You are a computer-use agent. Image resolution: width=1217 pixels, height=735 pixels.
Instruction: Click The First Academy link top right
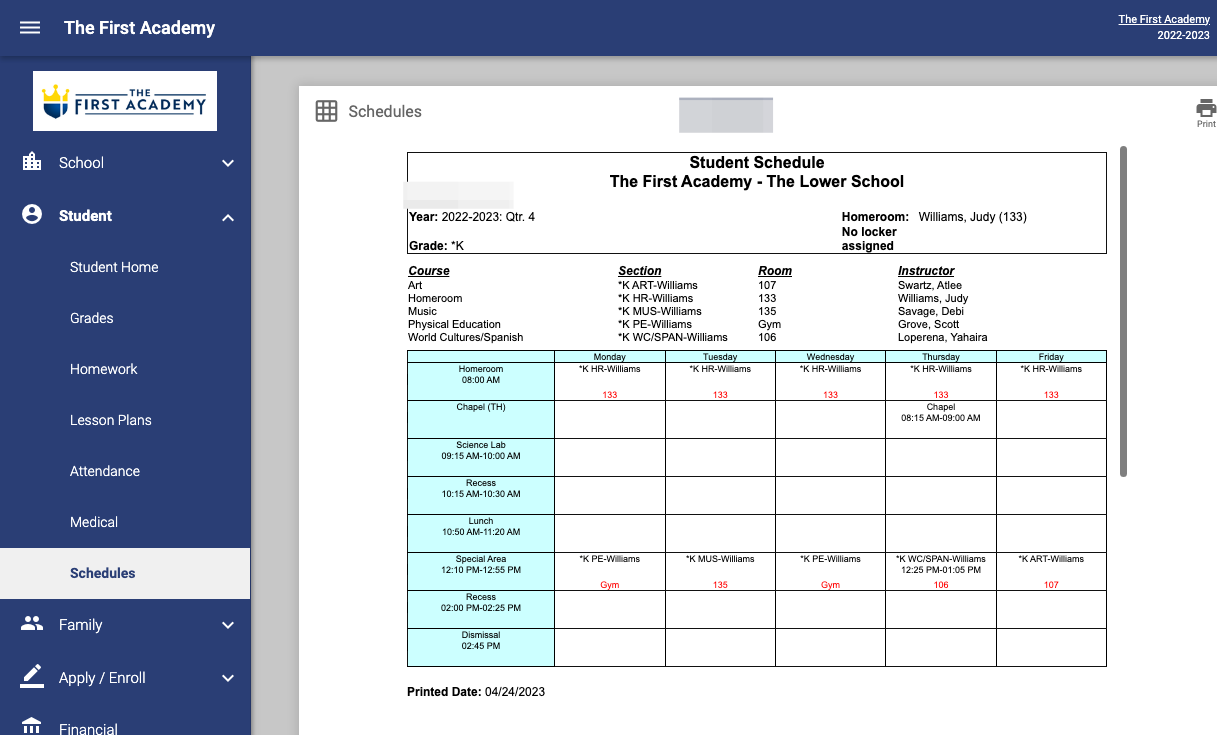pos(1163,19)
